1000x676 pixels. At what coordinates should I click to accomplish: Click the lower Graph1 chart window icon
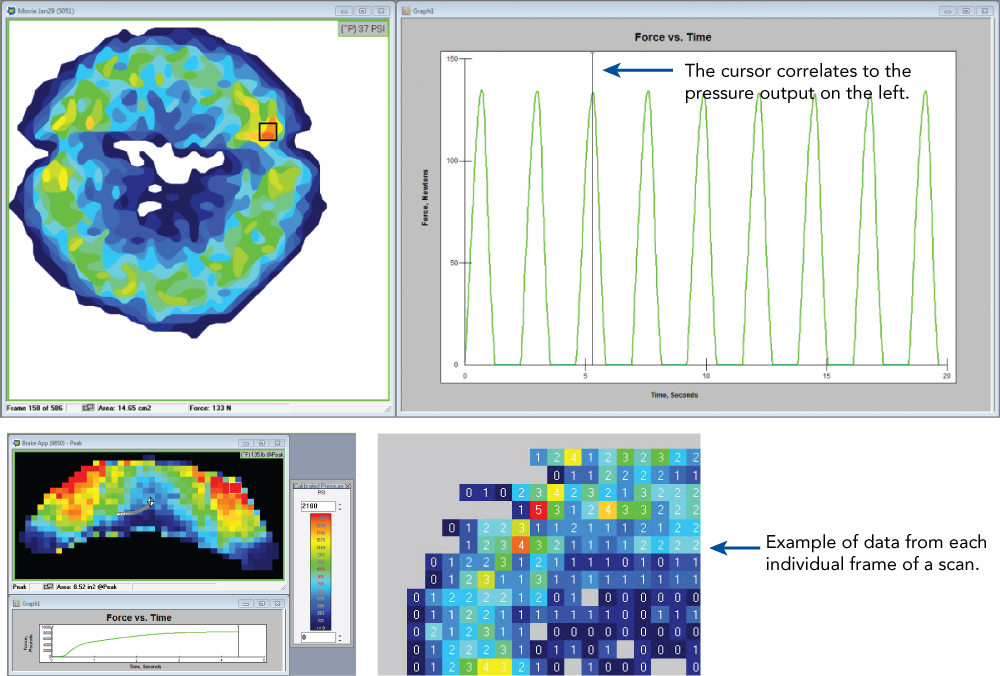pos(17,603)
